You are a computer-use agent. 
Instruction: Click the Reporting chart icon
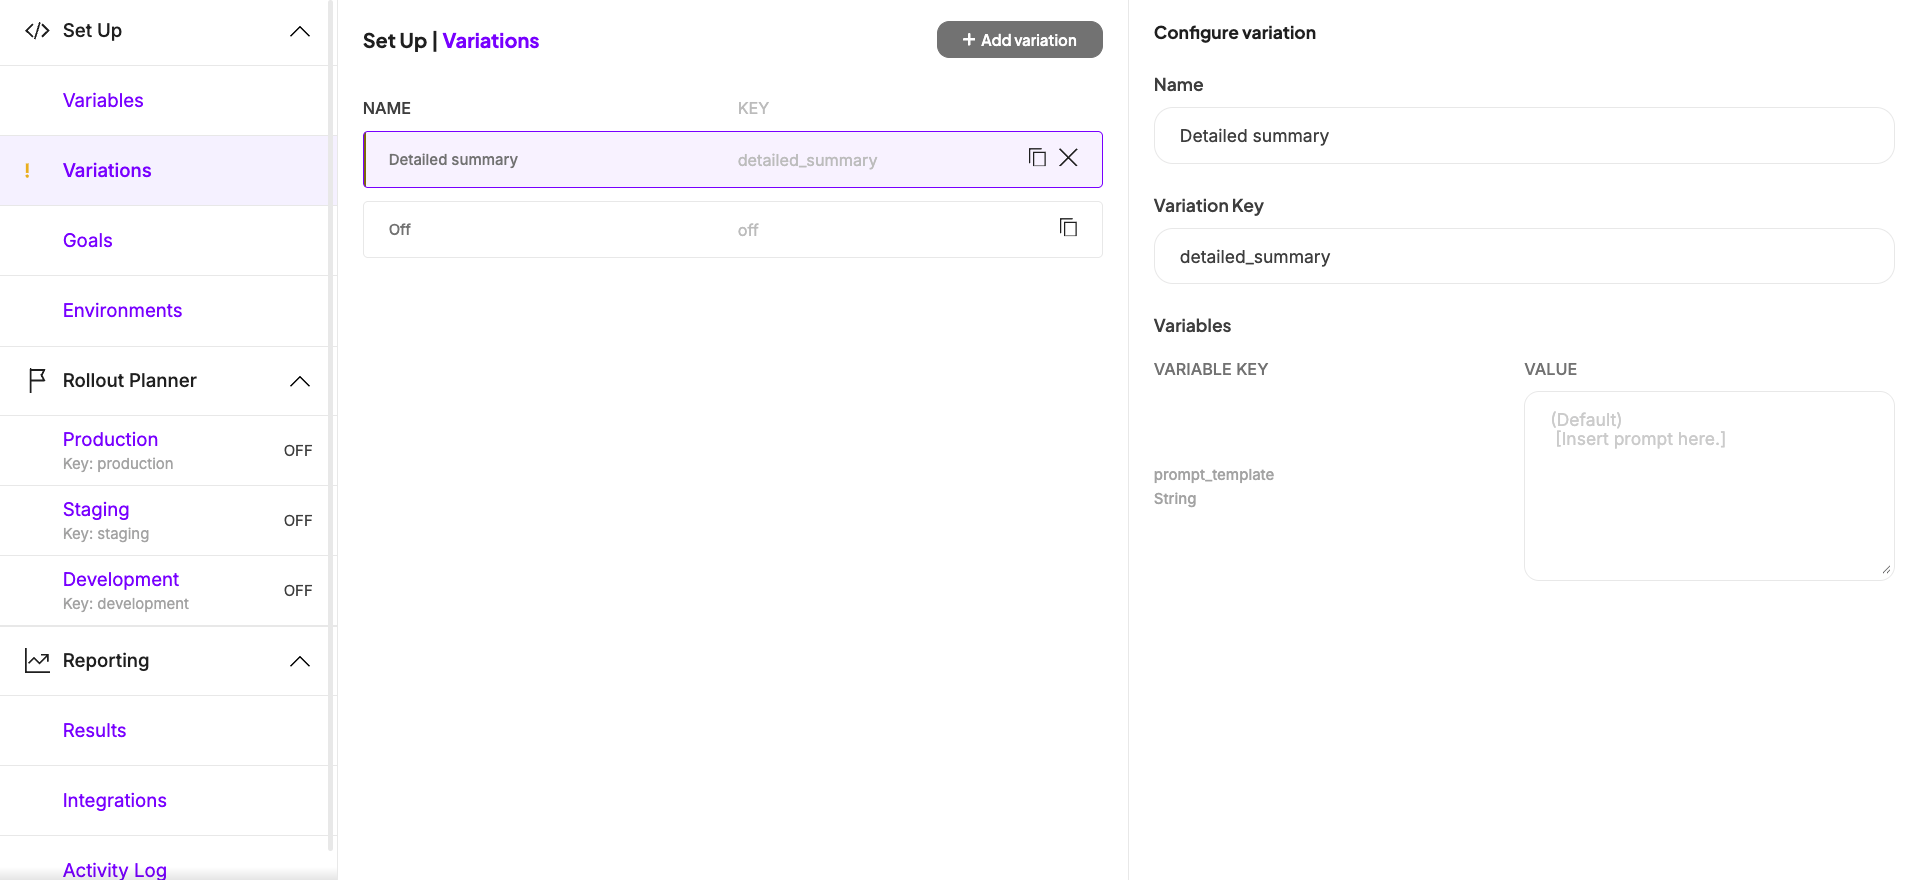(x=37, y=660)
